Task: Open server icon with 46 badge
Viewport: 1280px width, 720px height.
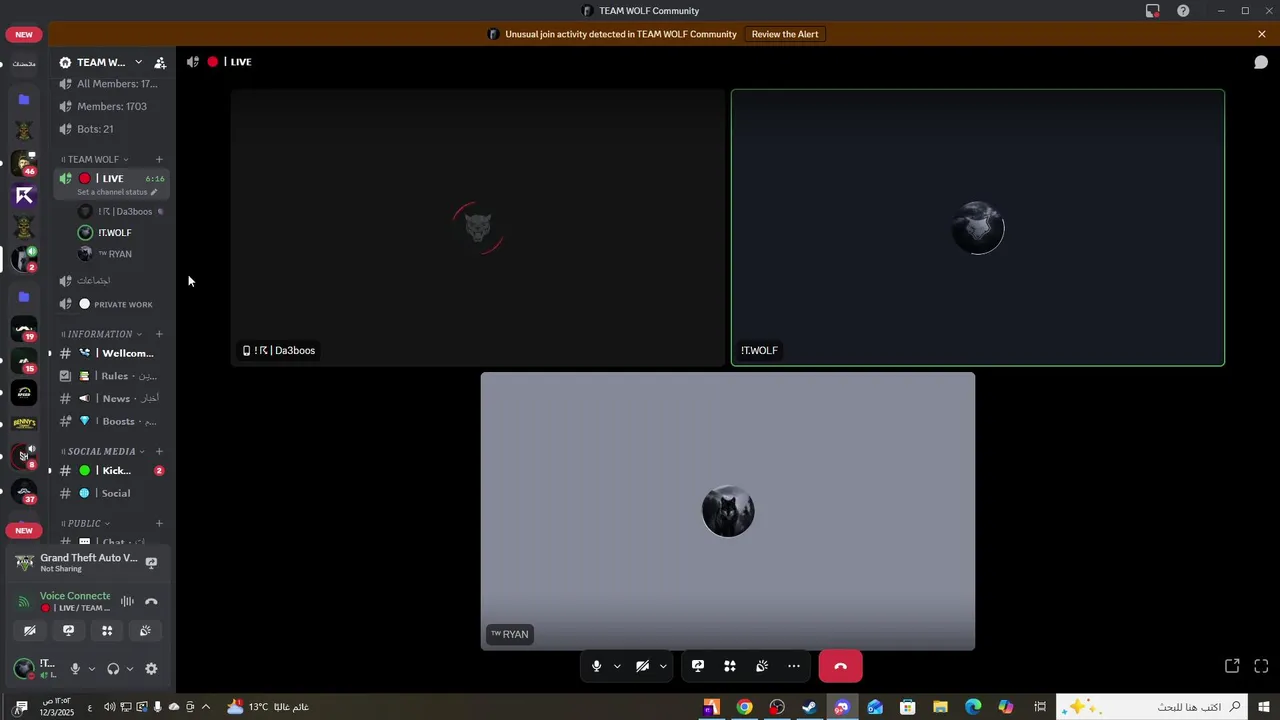Action: 24,163
